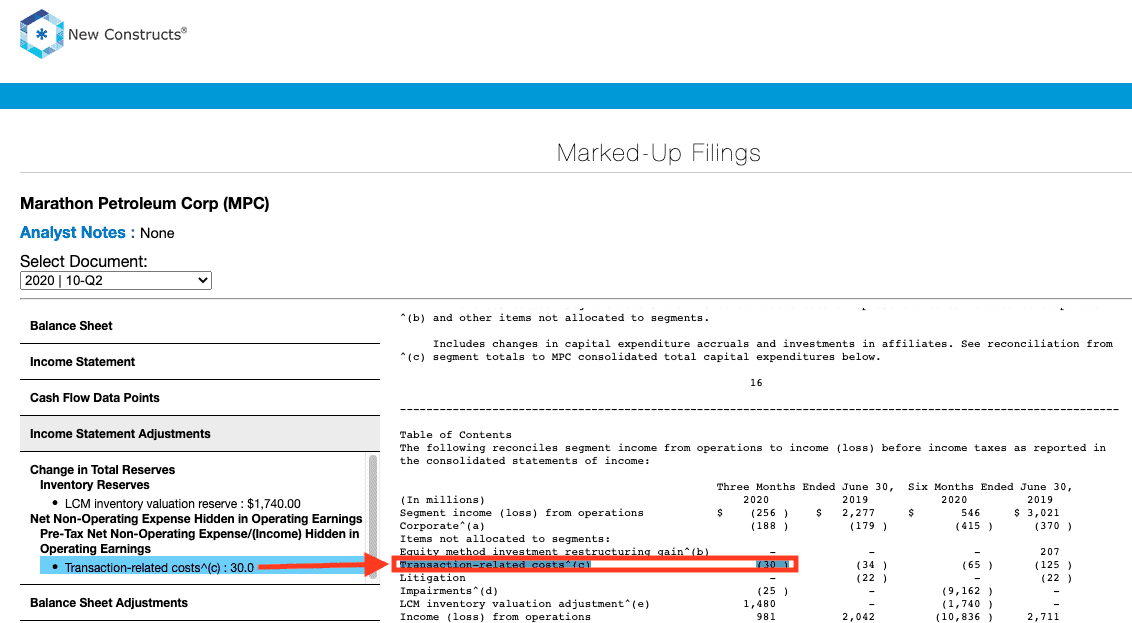Screen dimensions: 1132x623
Task: Click the Three Months Ended June 30 header
Action: pyautogui.click(x=805, y=487)
